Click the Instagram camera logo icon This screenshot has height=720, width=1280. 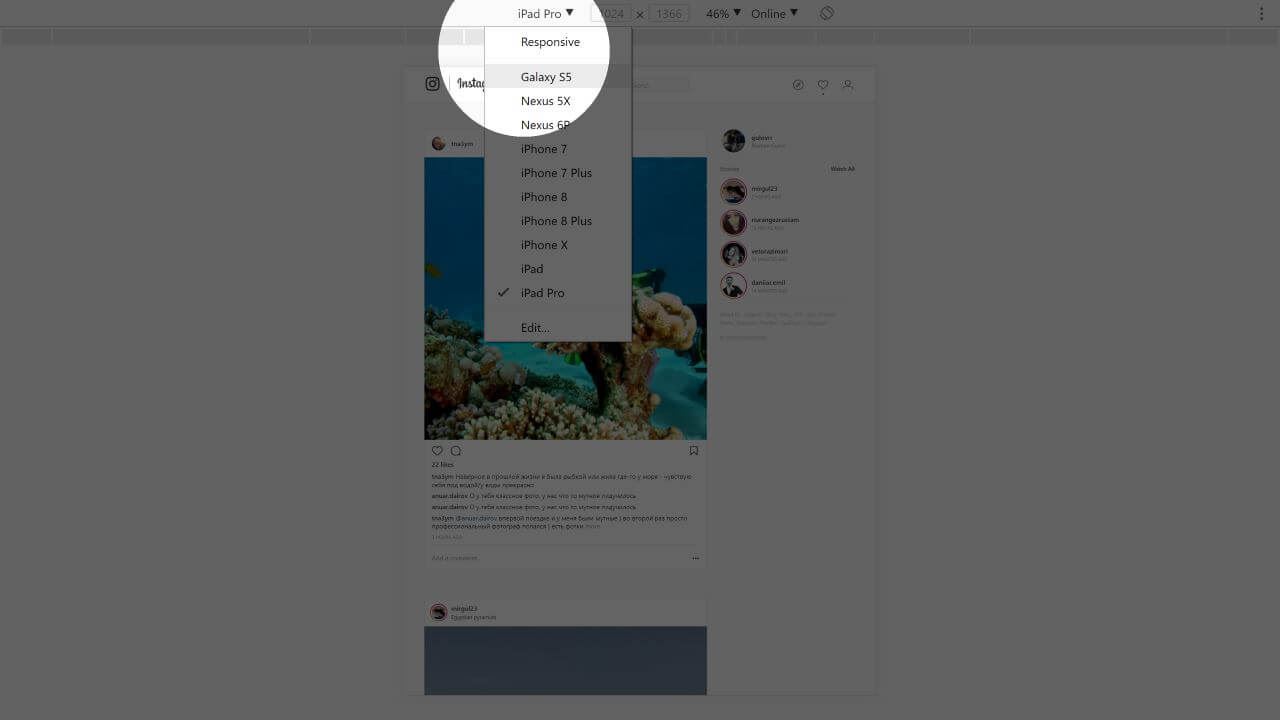(432, 84)
